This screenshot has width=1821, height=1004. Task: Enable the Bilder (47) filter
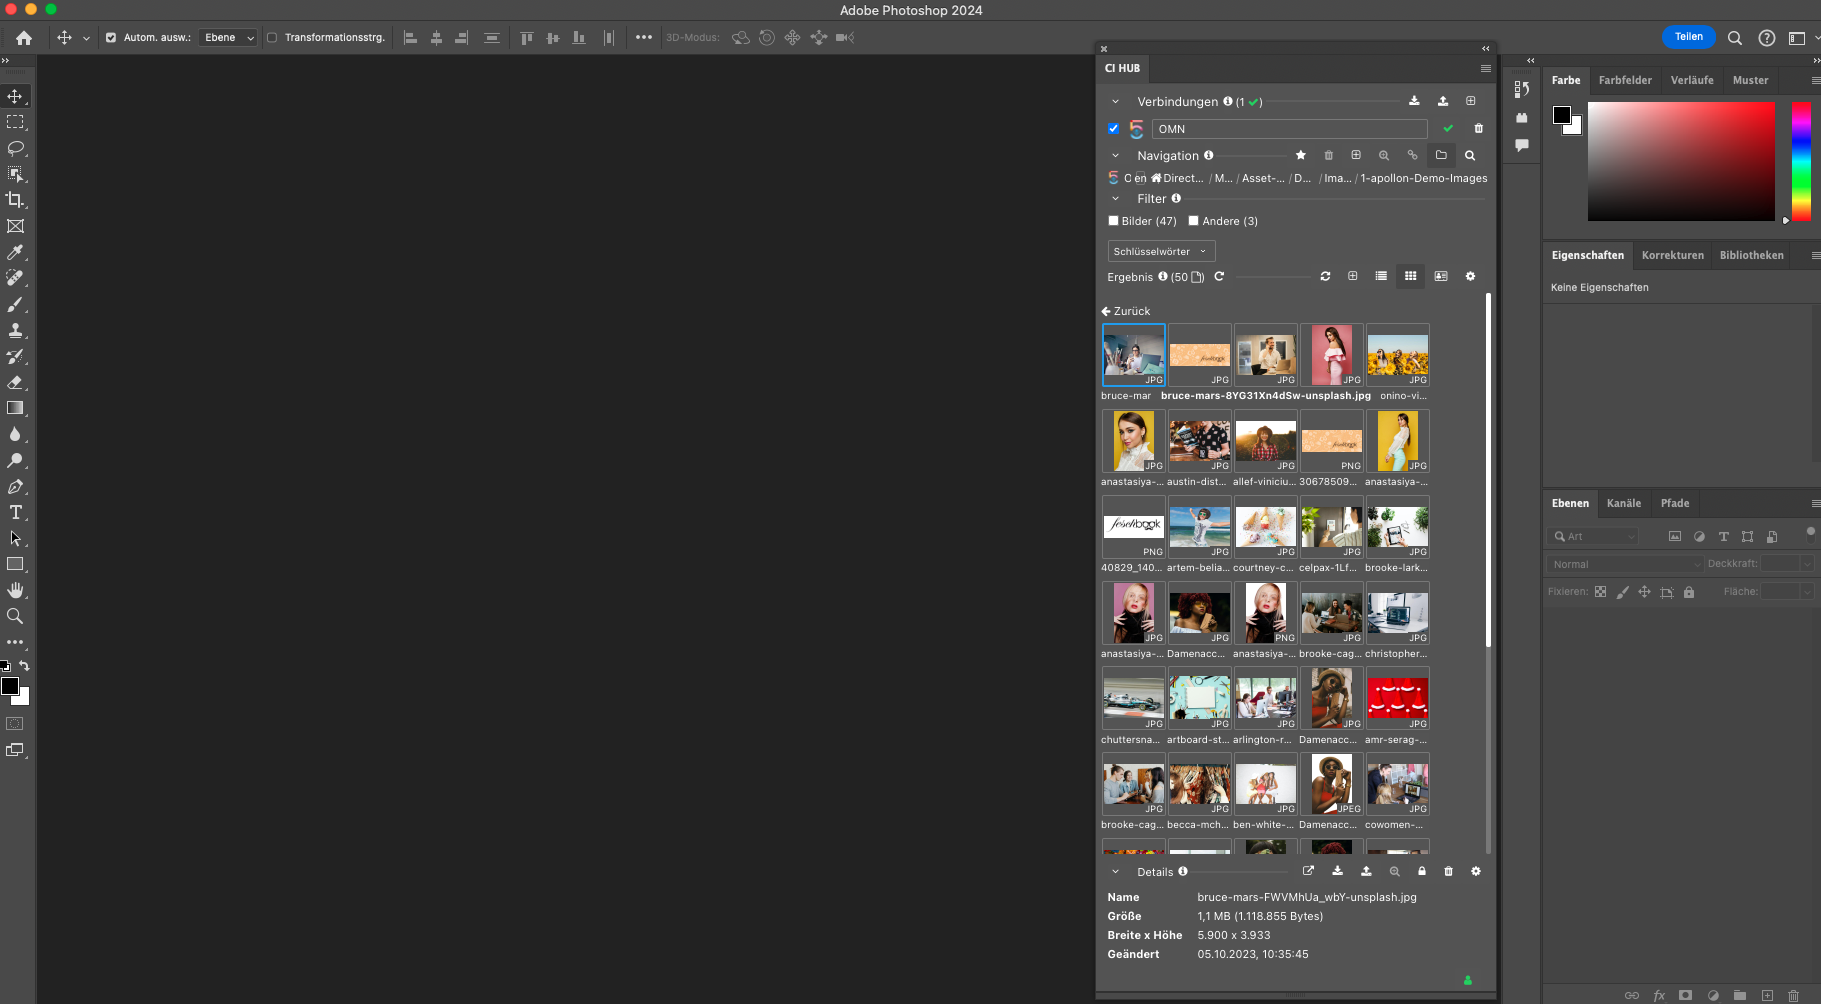coord(1113,220)
